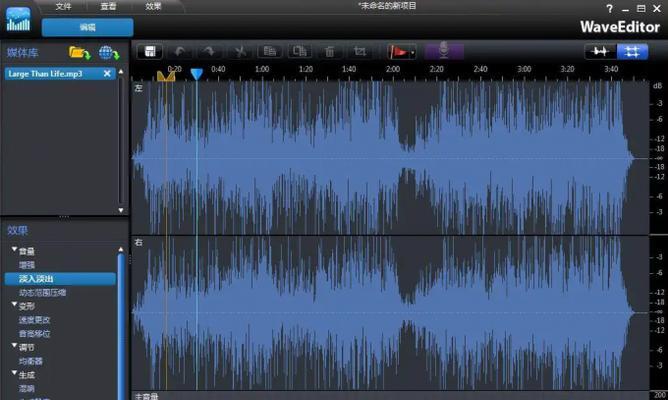668x400 pixels.
Task: Select Large Than Life.mp3 in media library
Action: [x=60, y=74]
